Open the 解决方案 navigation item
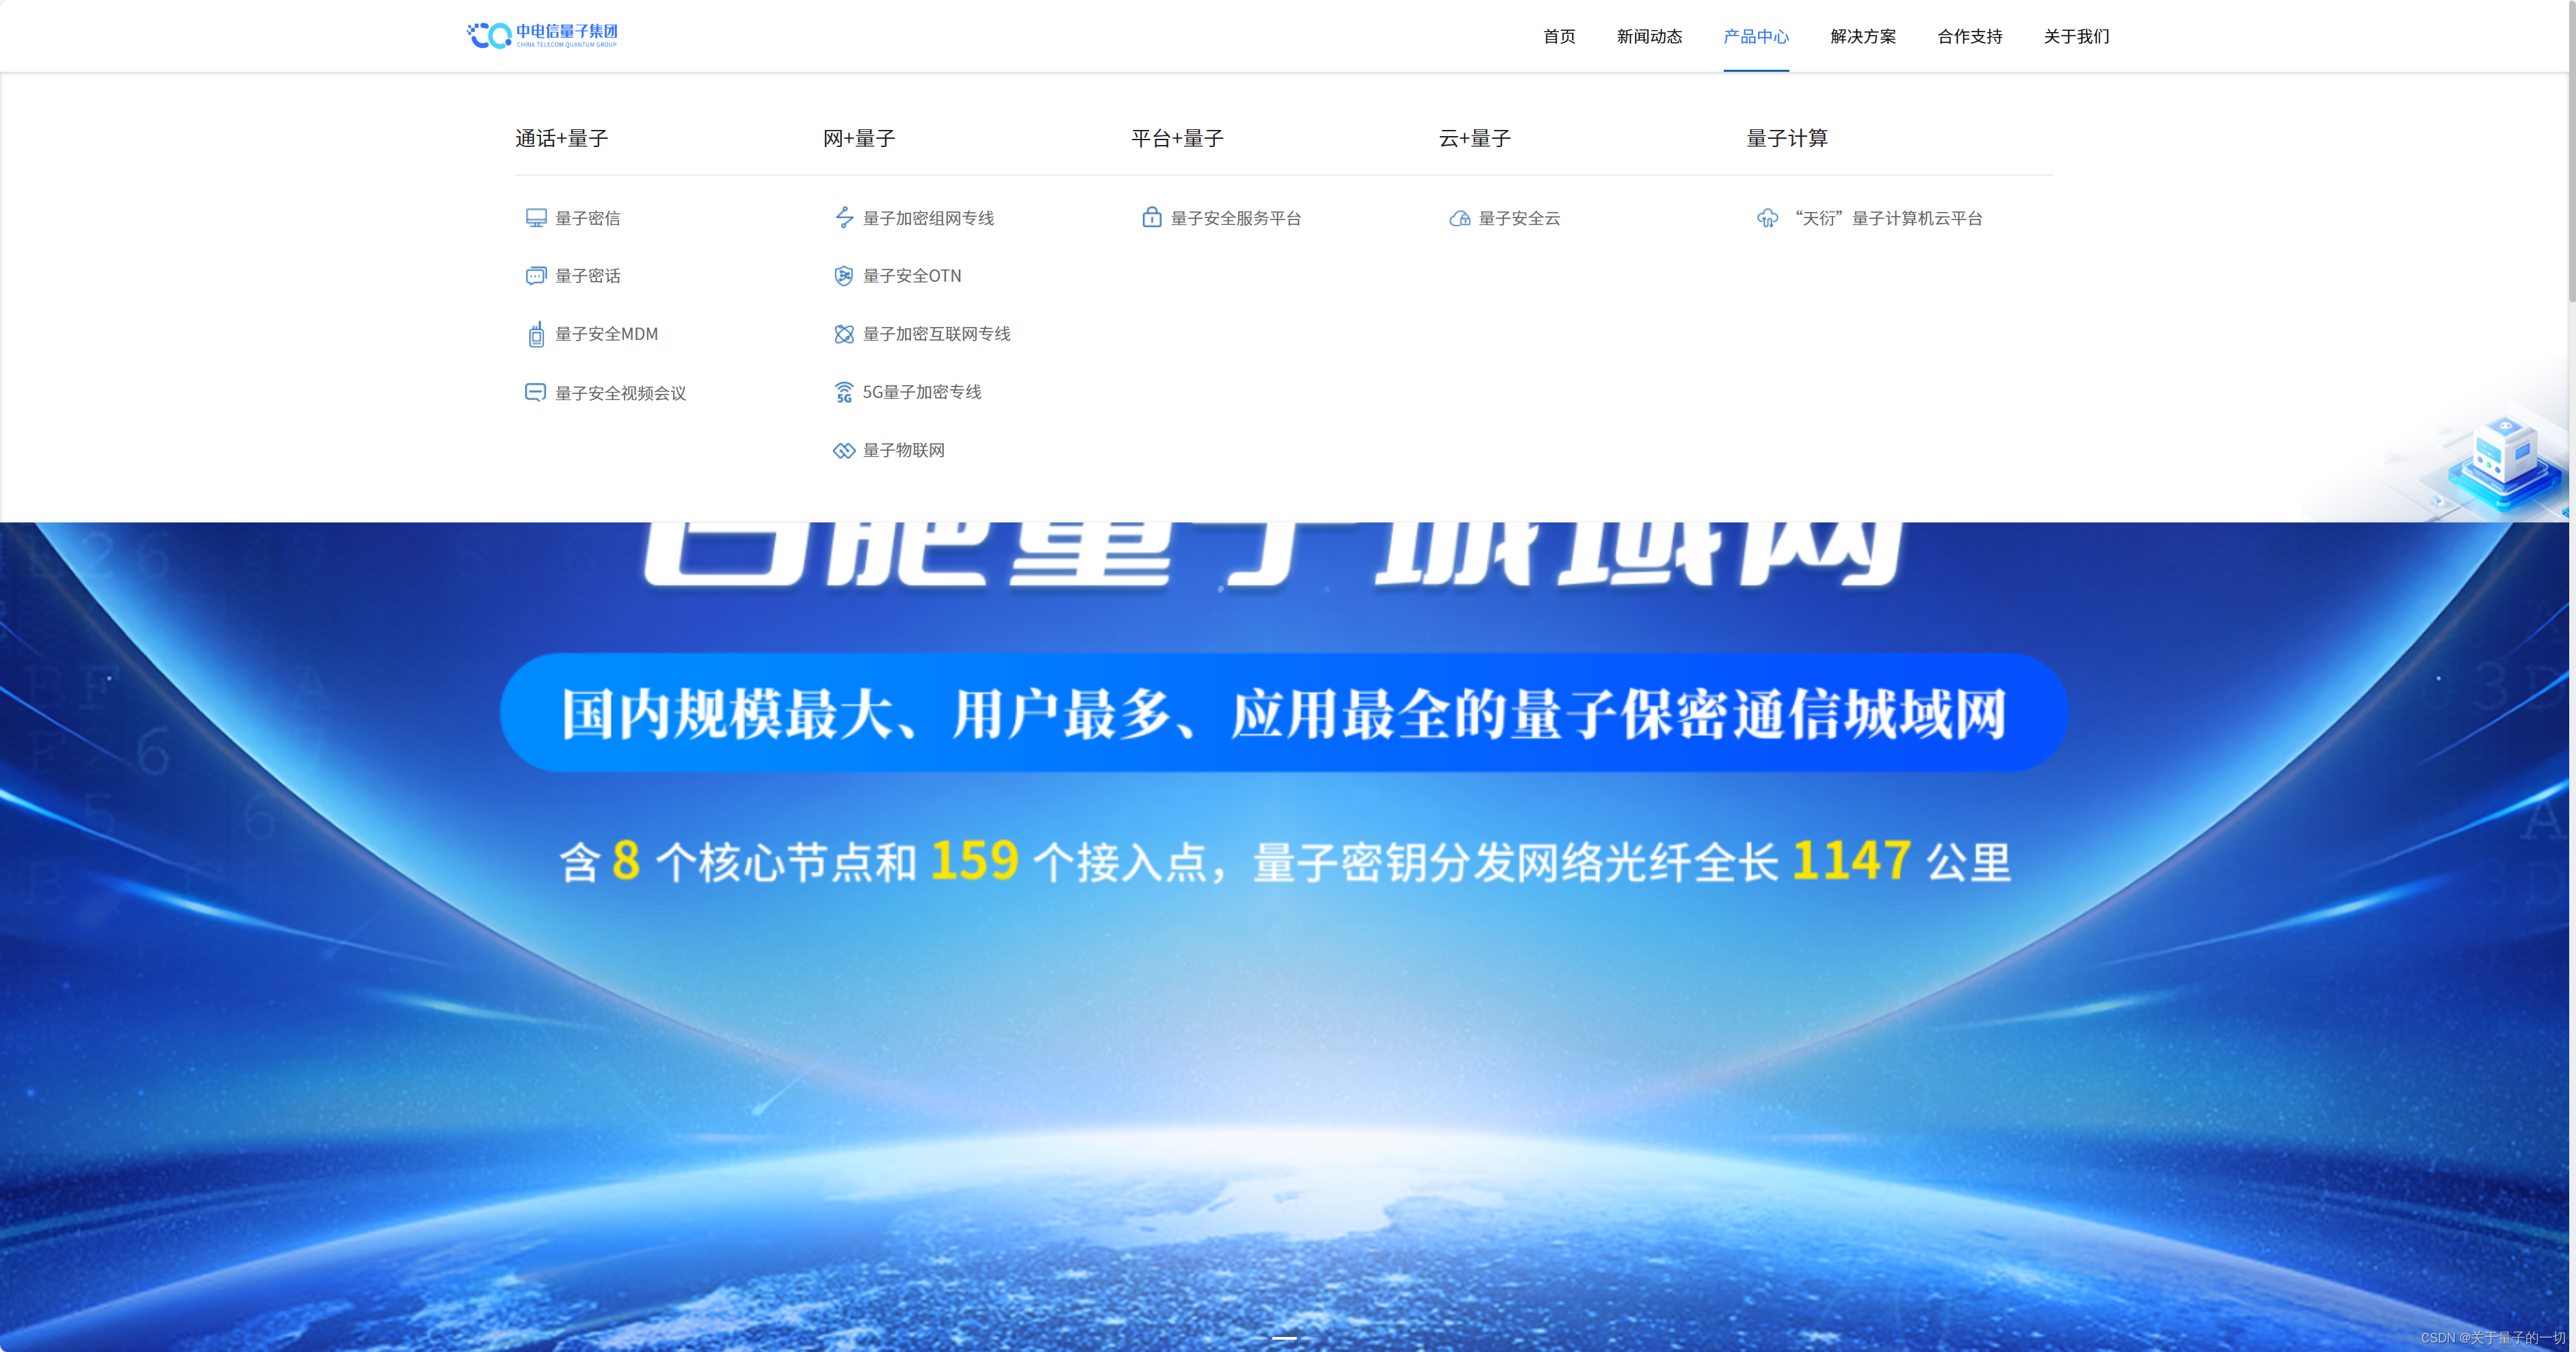 click(x=1862, y=37)
